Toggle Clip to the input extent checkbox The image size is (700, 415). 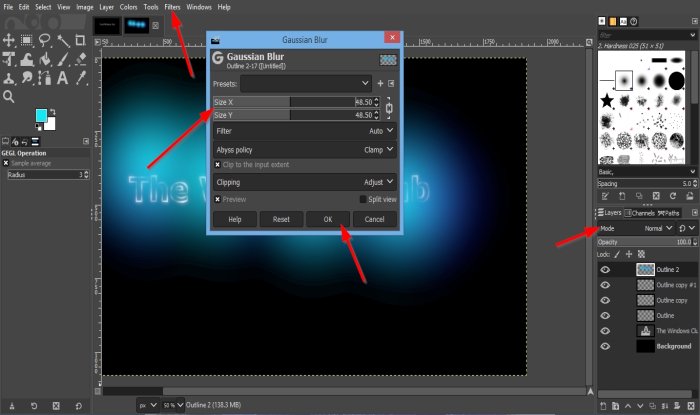[x=217, y=165]
